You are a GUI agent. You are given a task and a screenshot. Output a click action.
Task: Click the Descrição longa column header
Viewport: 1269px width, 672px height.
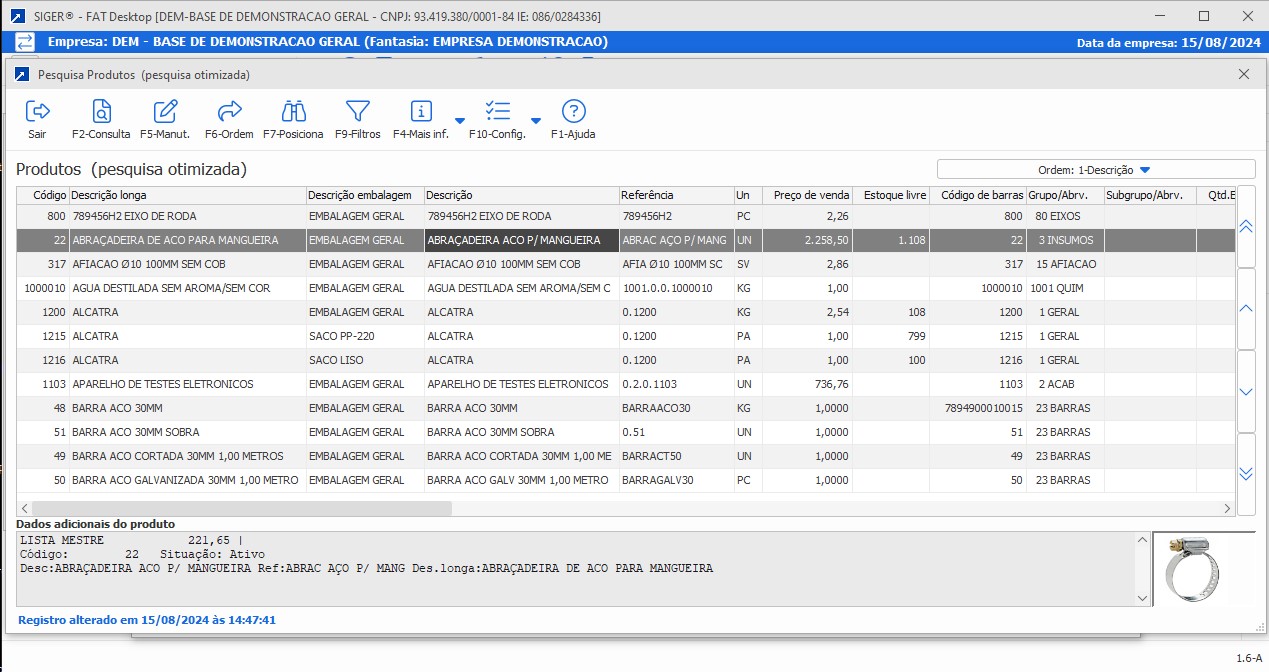[x=186, y=195]
